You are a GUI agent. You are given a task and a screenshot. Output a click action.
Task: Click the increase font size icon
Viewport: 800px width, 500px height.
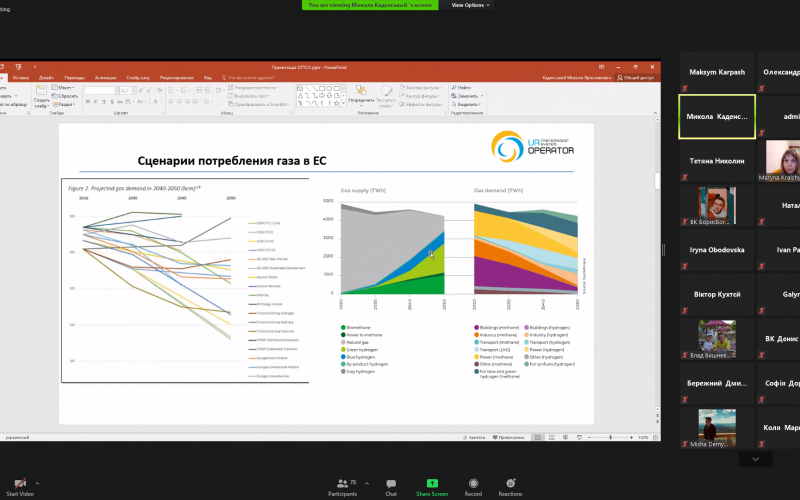141,90
